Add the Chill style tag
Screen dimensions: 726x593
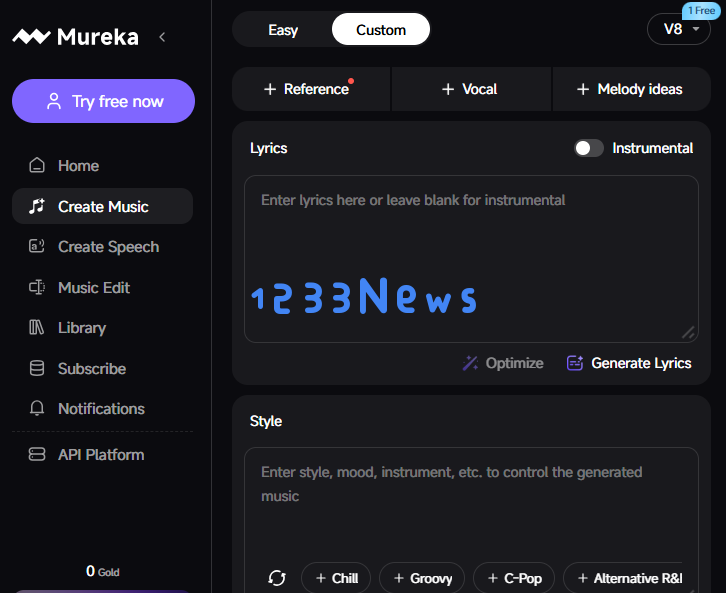tap(336, 578)
